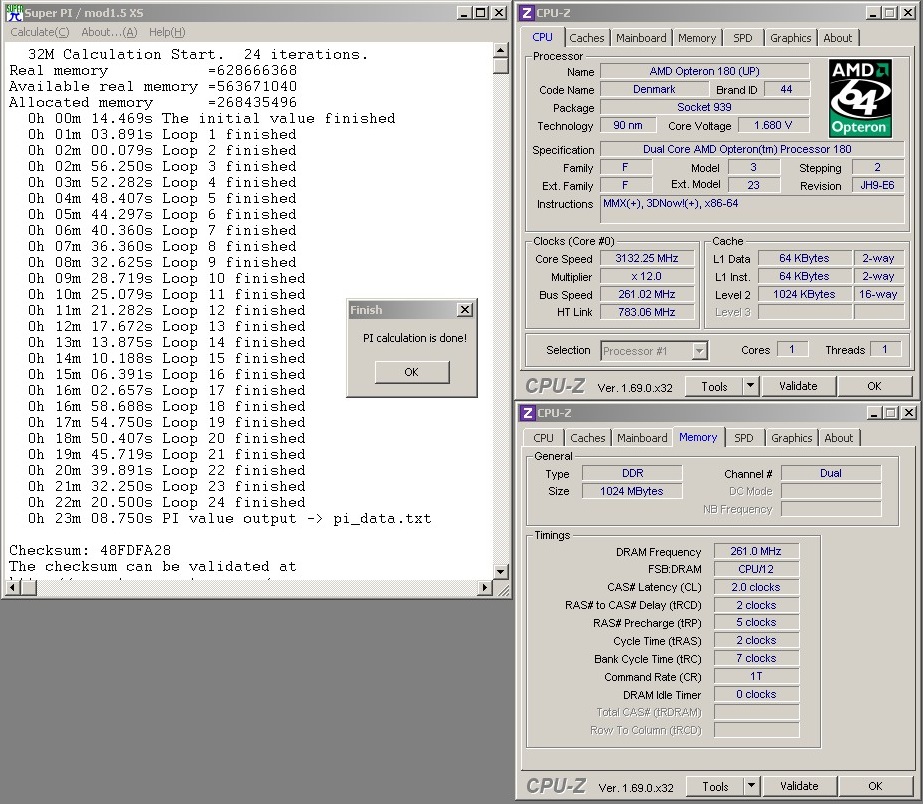The image size is (923, 804).
Task: Switch to Caches tab in lower CPU-Z
Action: (x=587, y=438)
